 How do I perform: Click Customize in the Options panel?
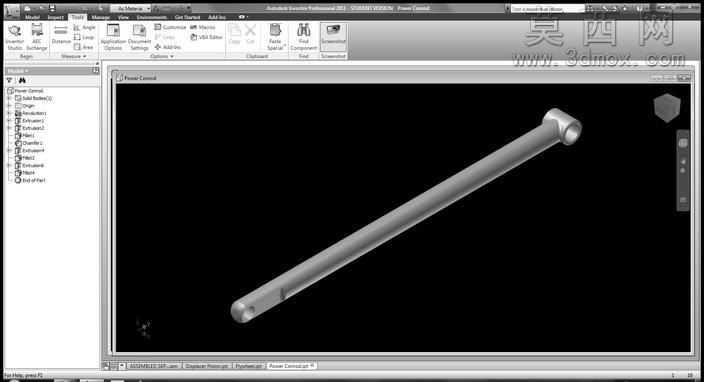(x=170, y=27)
